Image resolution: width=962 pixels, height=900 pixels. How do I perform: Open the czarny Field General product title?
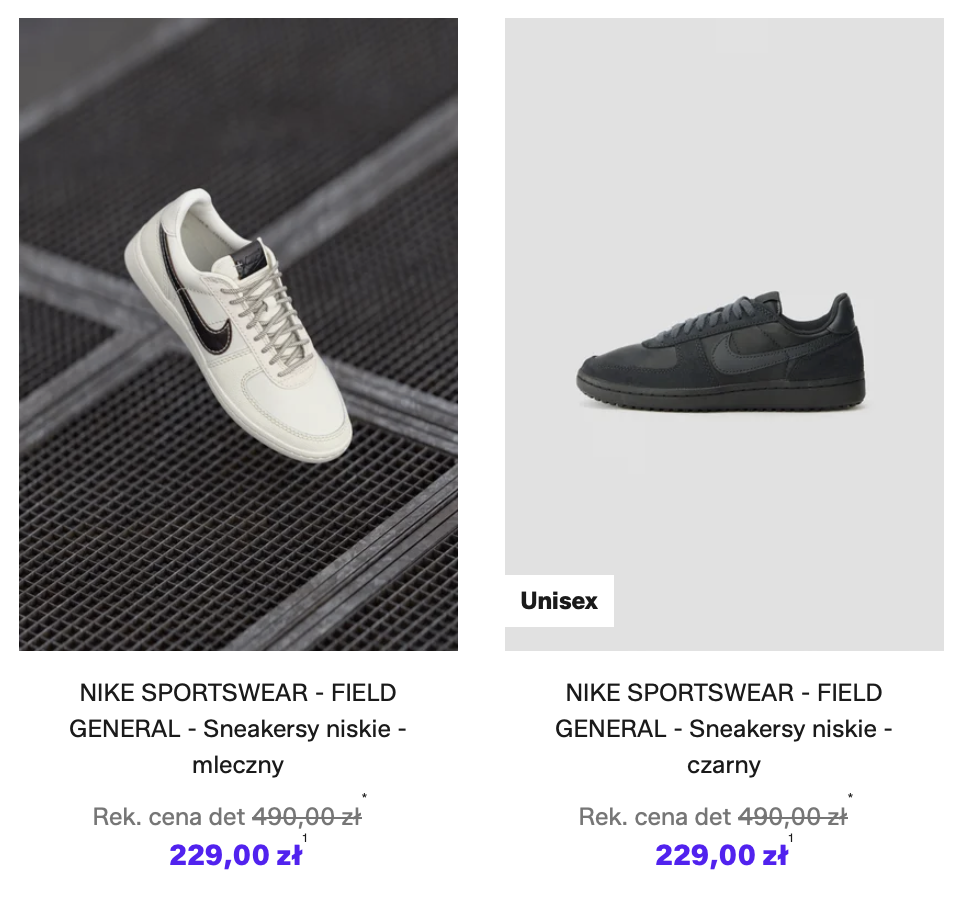(x=724, y=729)
